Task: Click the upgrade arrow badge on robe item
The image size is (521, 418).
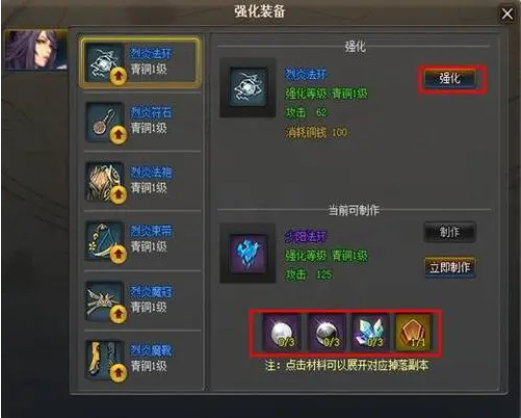Action: pyautogui.click(x=118, y=195)
